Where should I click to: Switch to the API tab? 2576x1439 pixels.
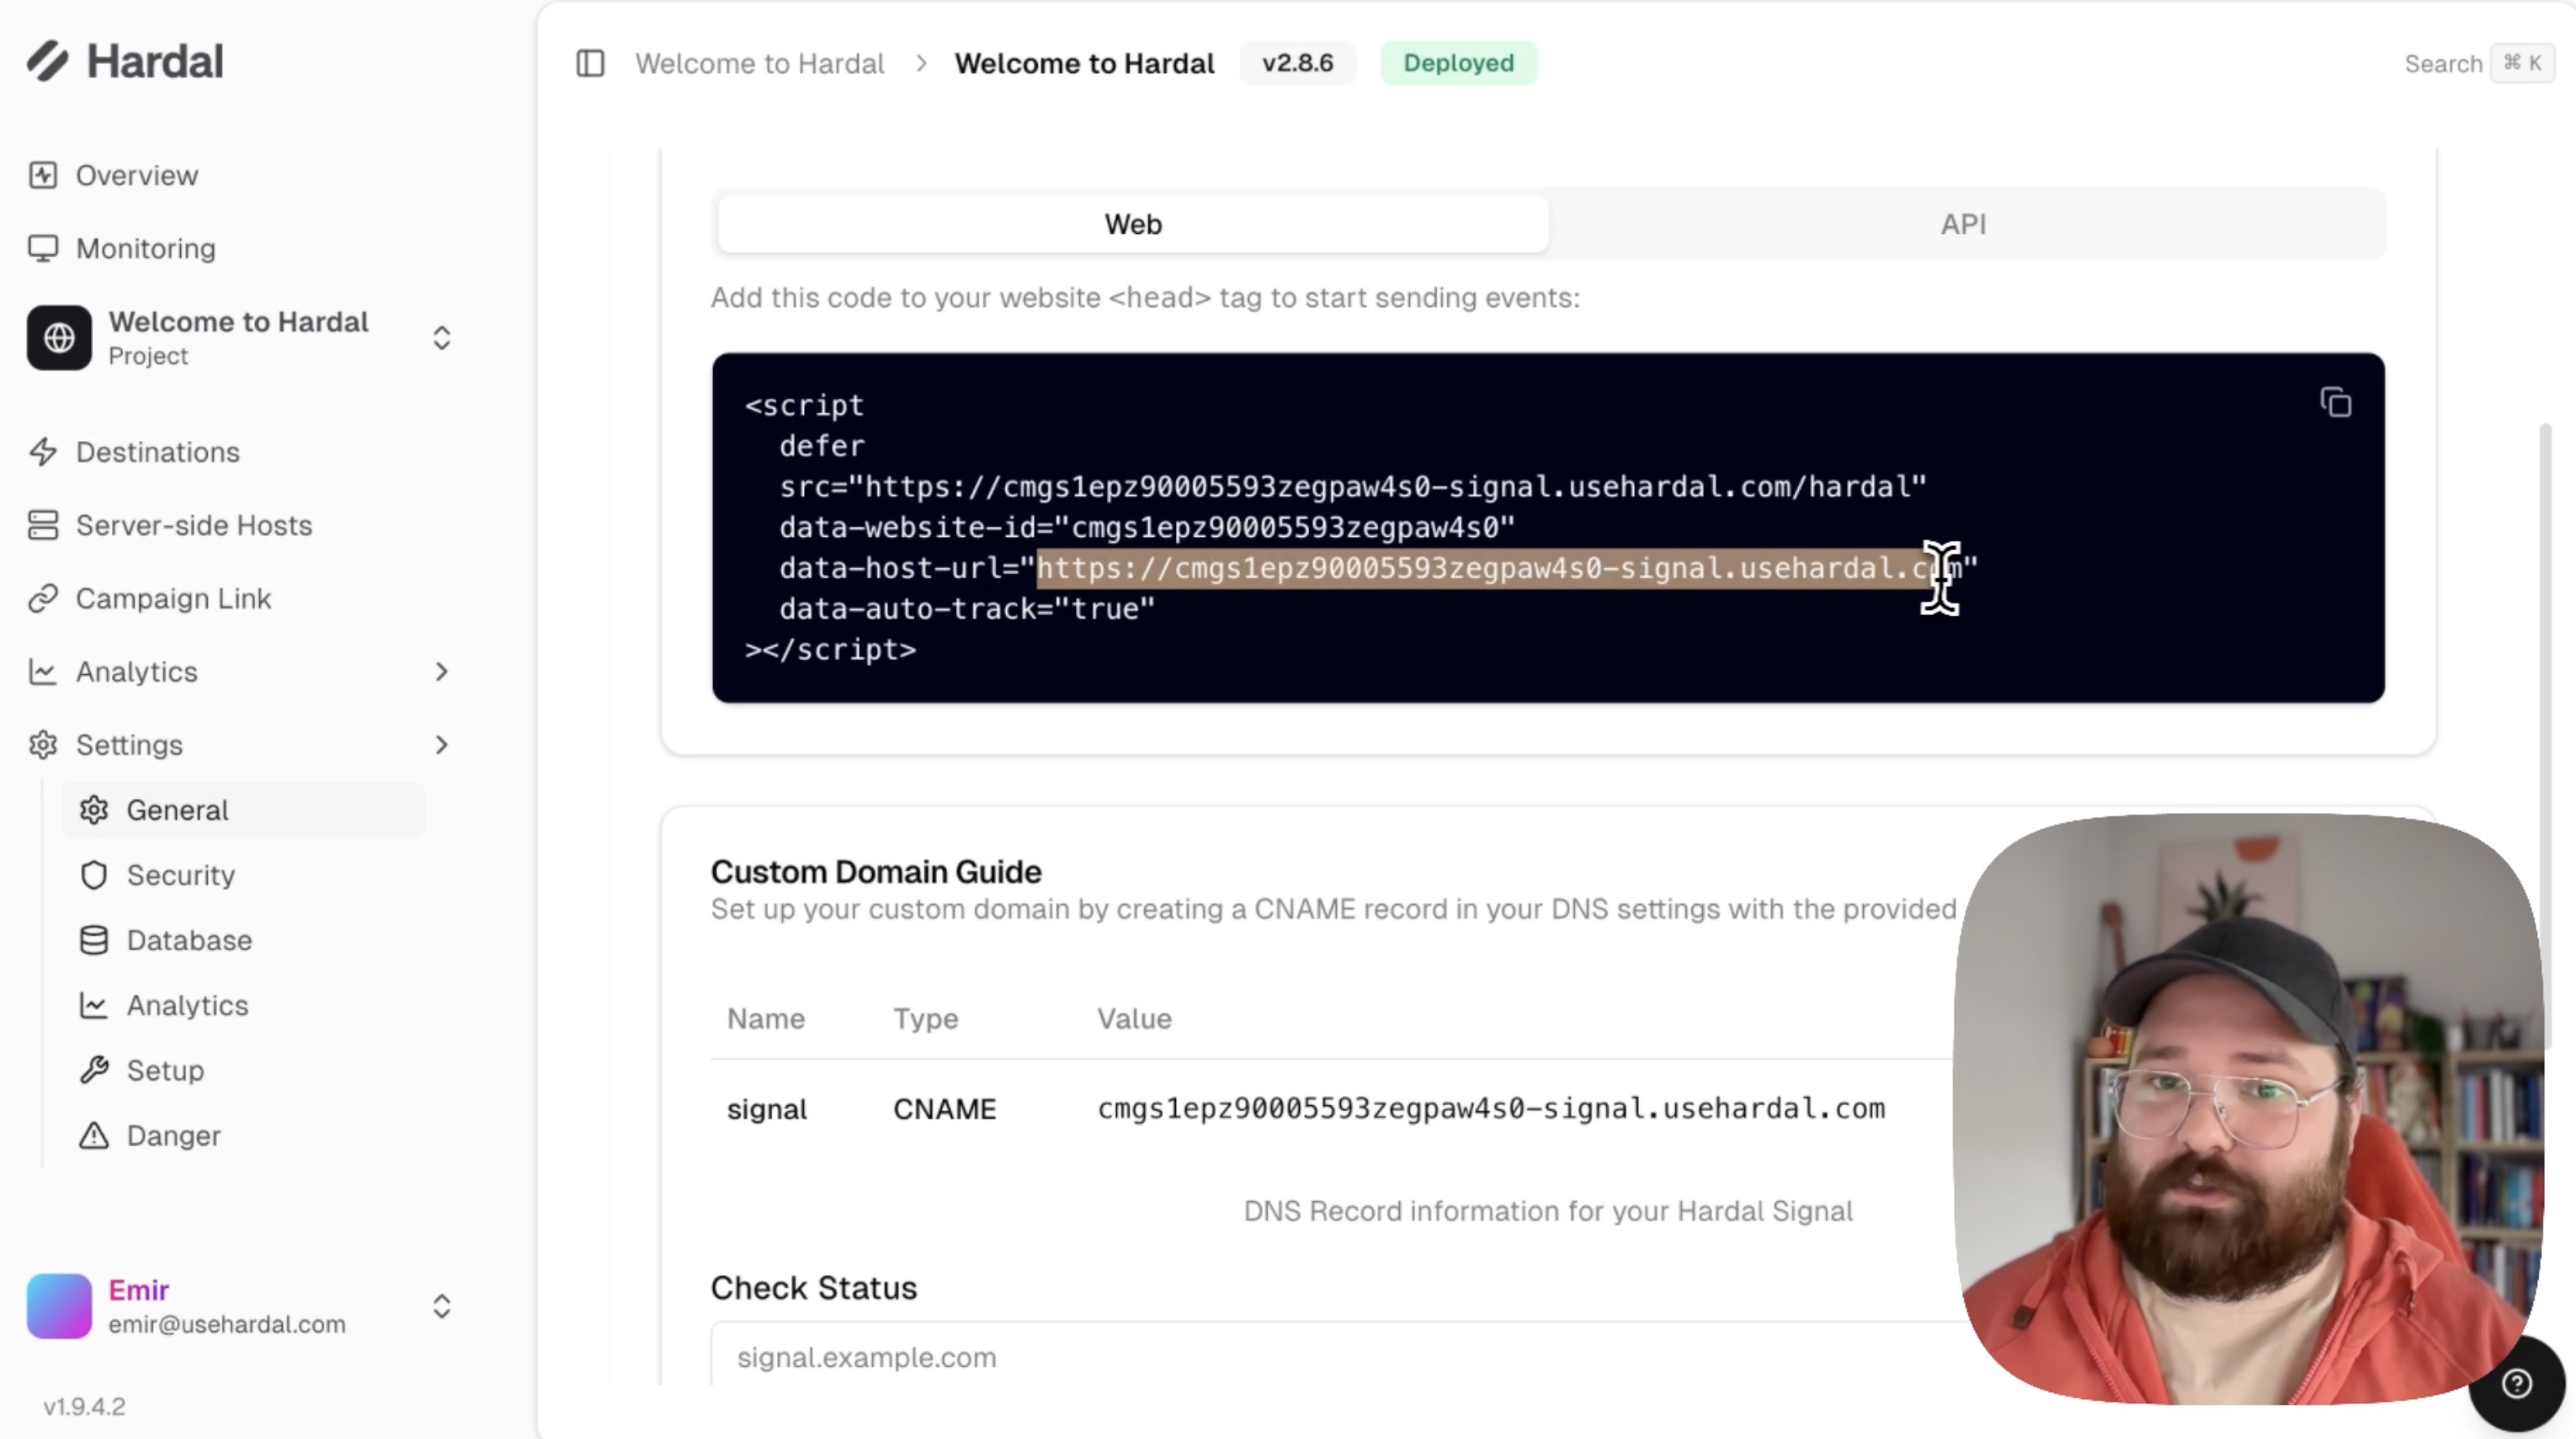coord(1963,224)
